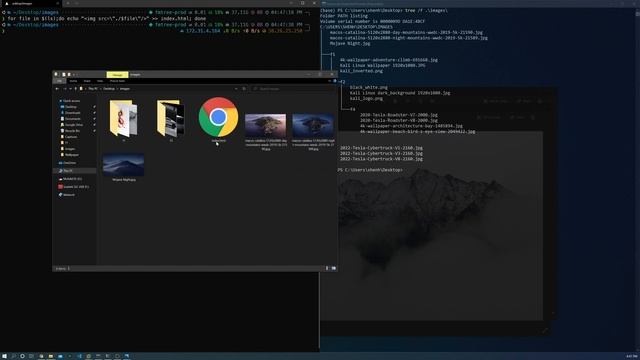Click the PowerShell prompt line 'PS C:\Users\shenh\Desktop>'
The image size is (640, 360).
(x=370, y=170)
